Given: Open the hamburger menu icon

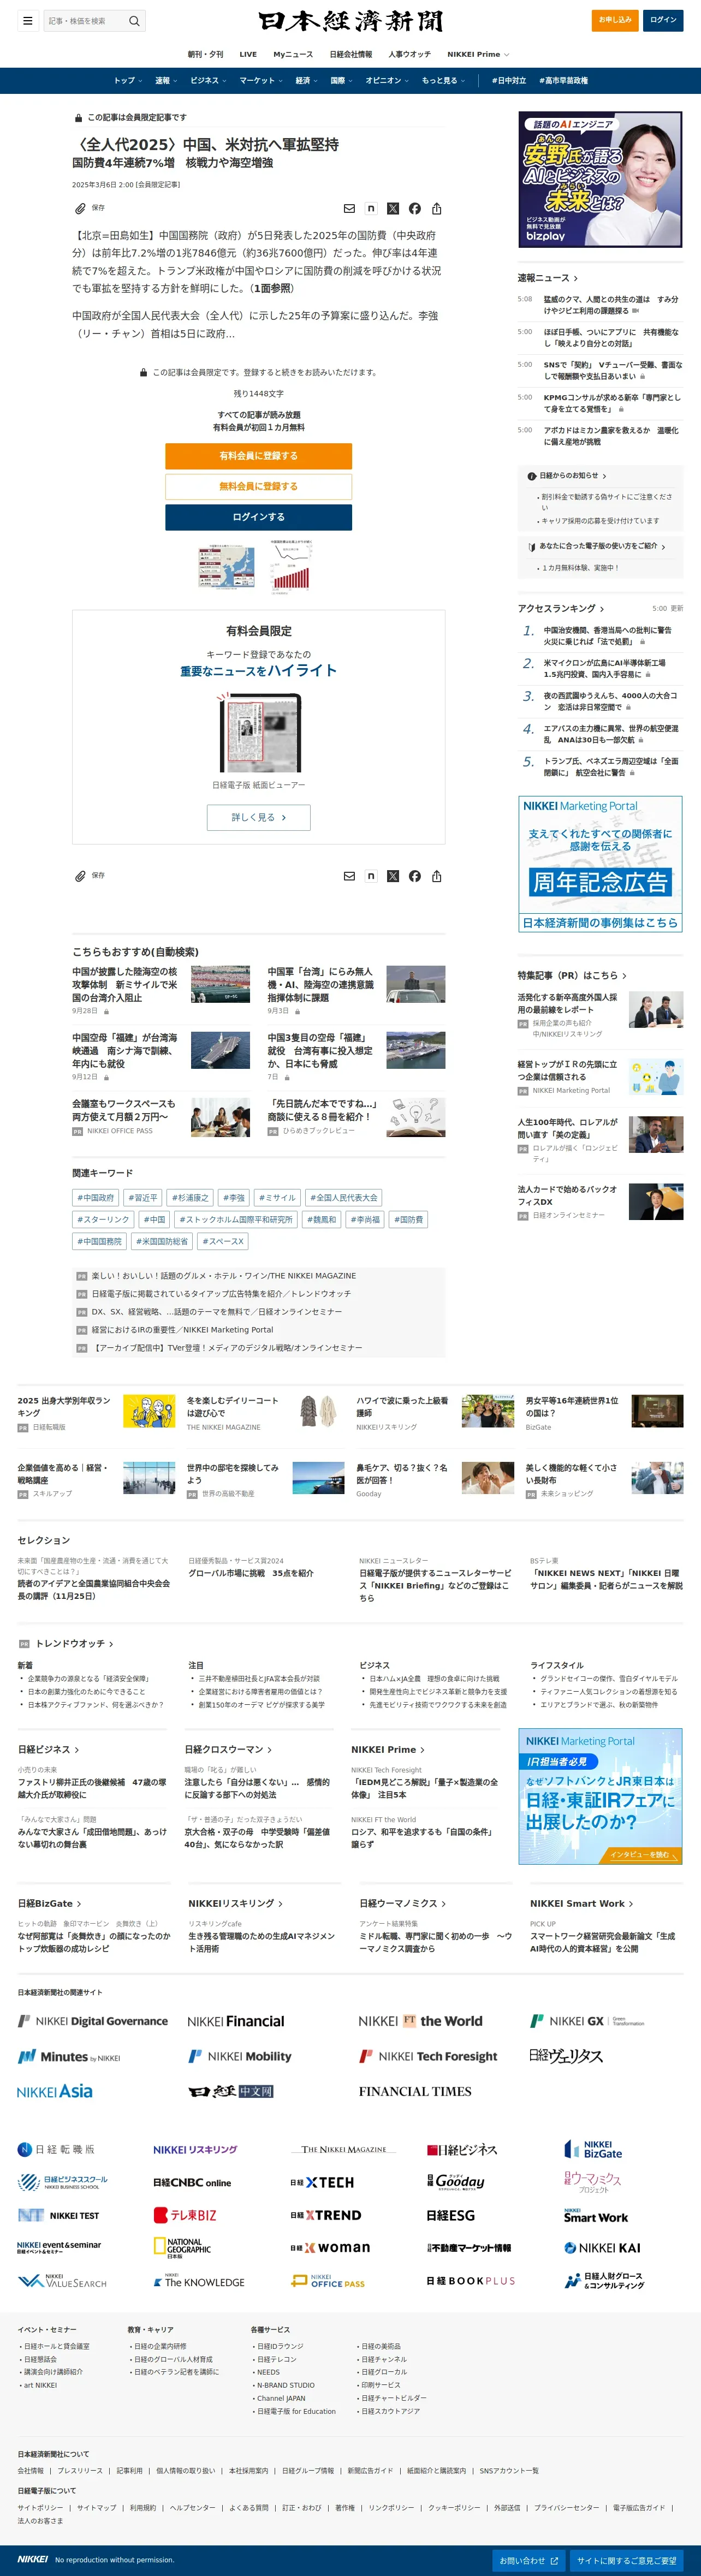Looking at the screenshot, I should (x=27, y=20).
